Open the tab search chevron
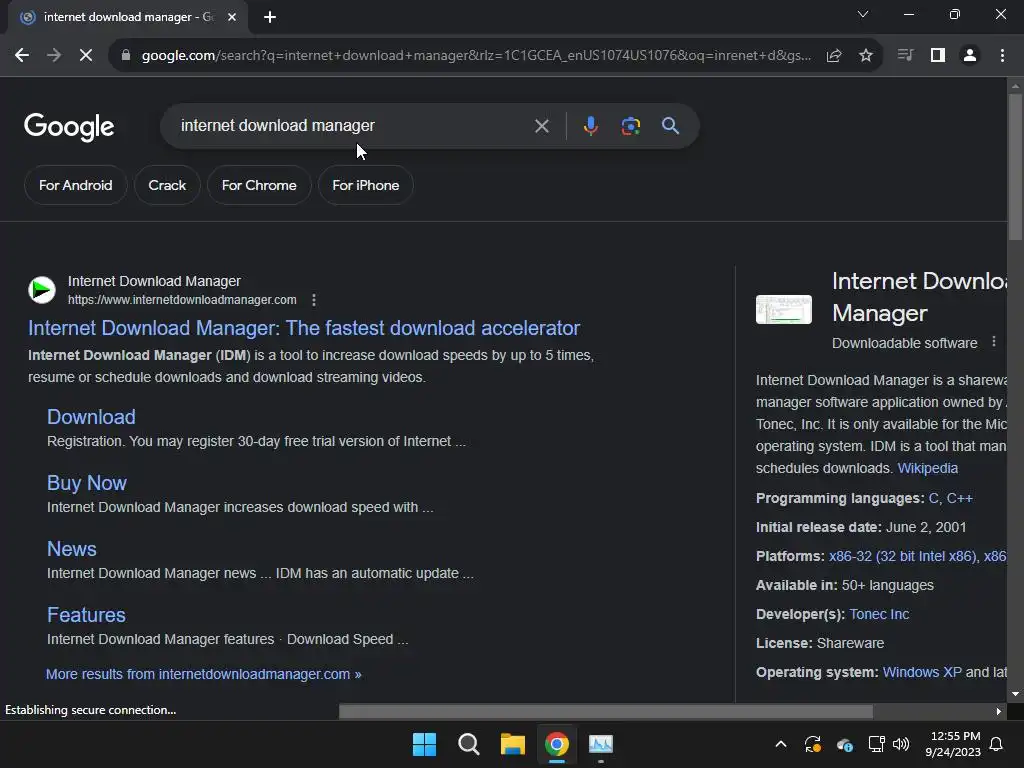Image resolution: width=1024 pixels, height=768 pixels. (x=863, y=14)
